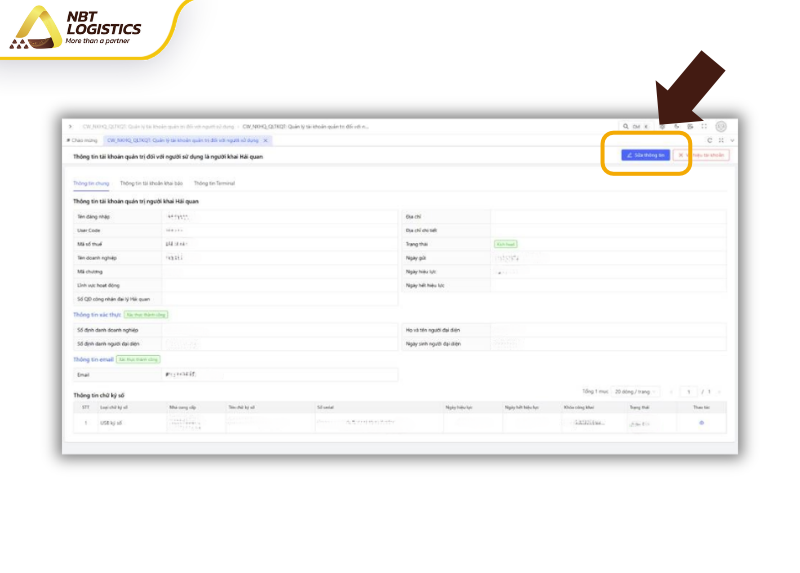
Task: Click the blue Sửa thông tin button
Action: pyautogui.click(x=645, y=155)
